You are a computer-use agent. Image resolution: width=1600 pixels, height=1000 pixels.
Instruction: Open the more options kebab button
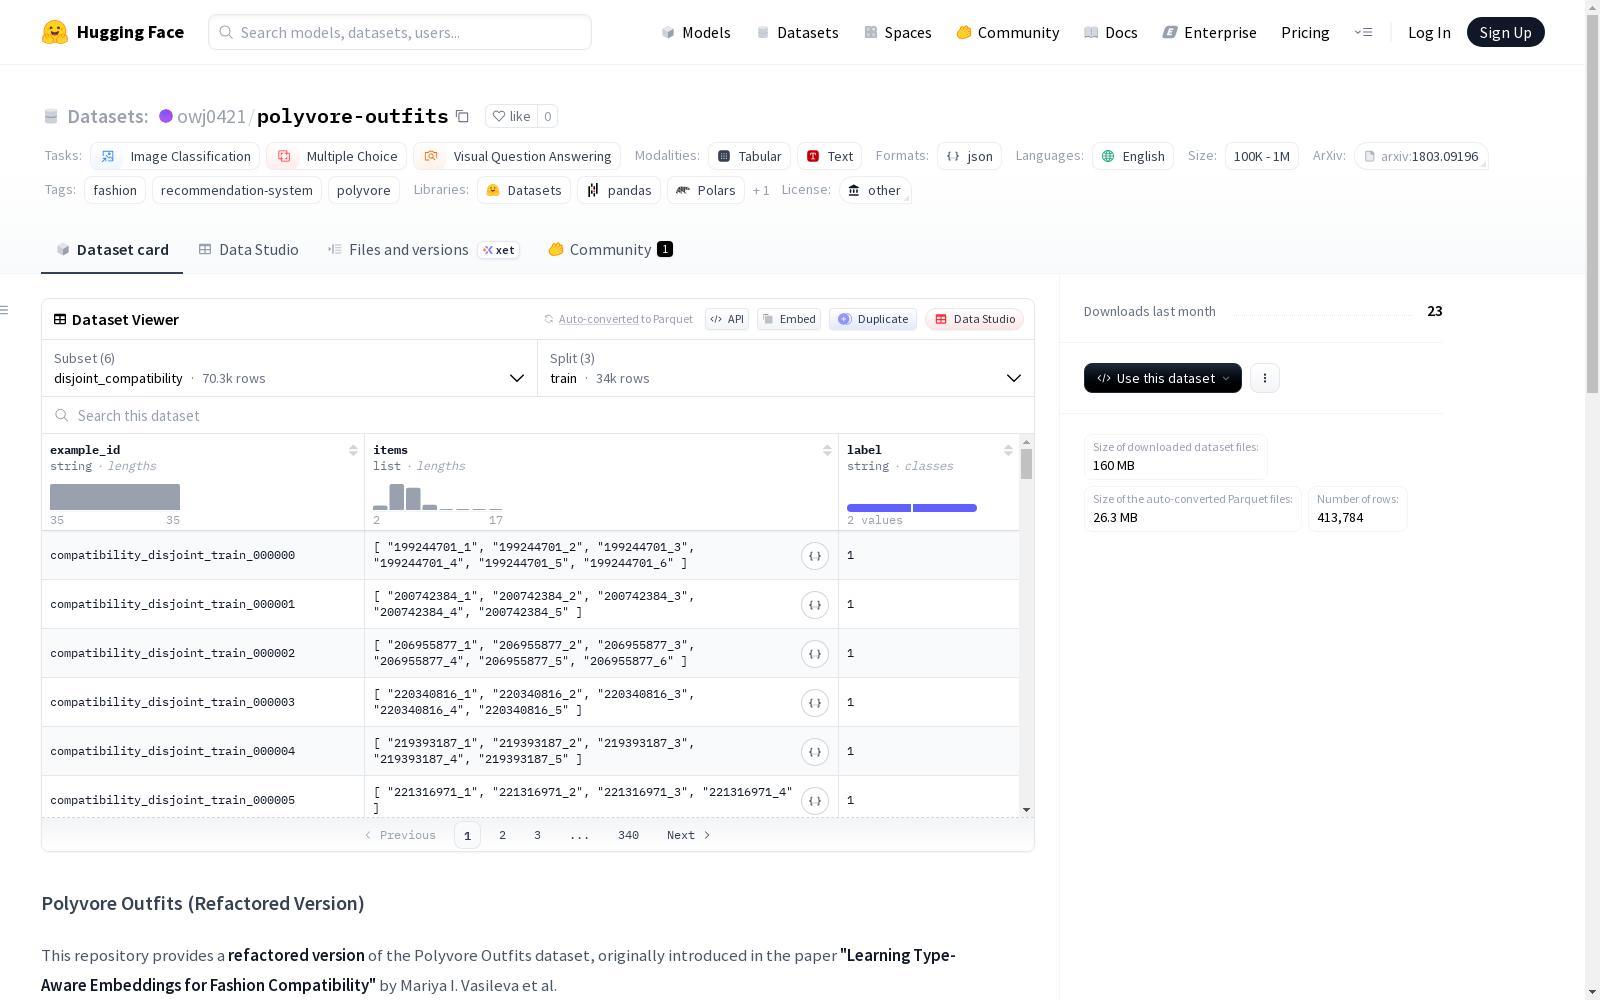pos(1265,378)
